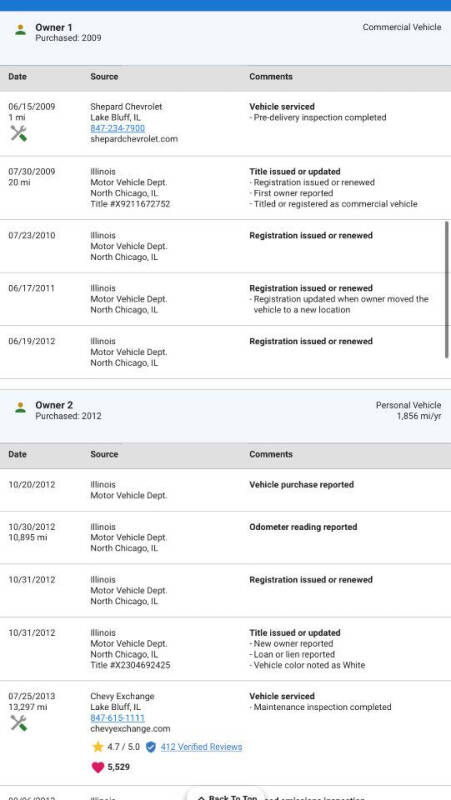
Task: Click the vertical page scrollbar
Action: pyautogui.click(x=447, y=289)
